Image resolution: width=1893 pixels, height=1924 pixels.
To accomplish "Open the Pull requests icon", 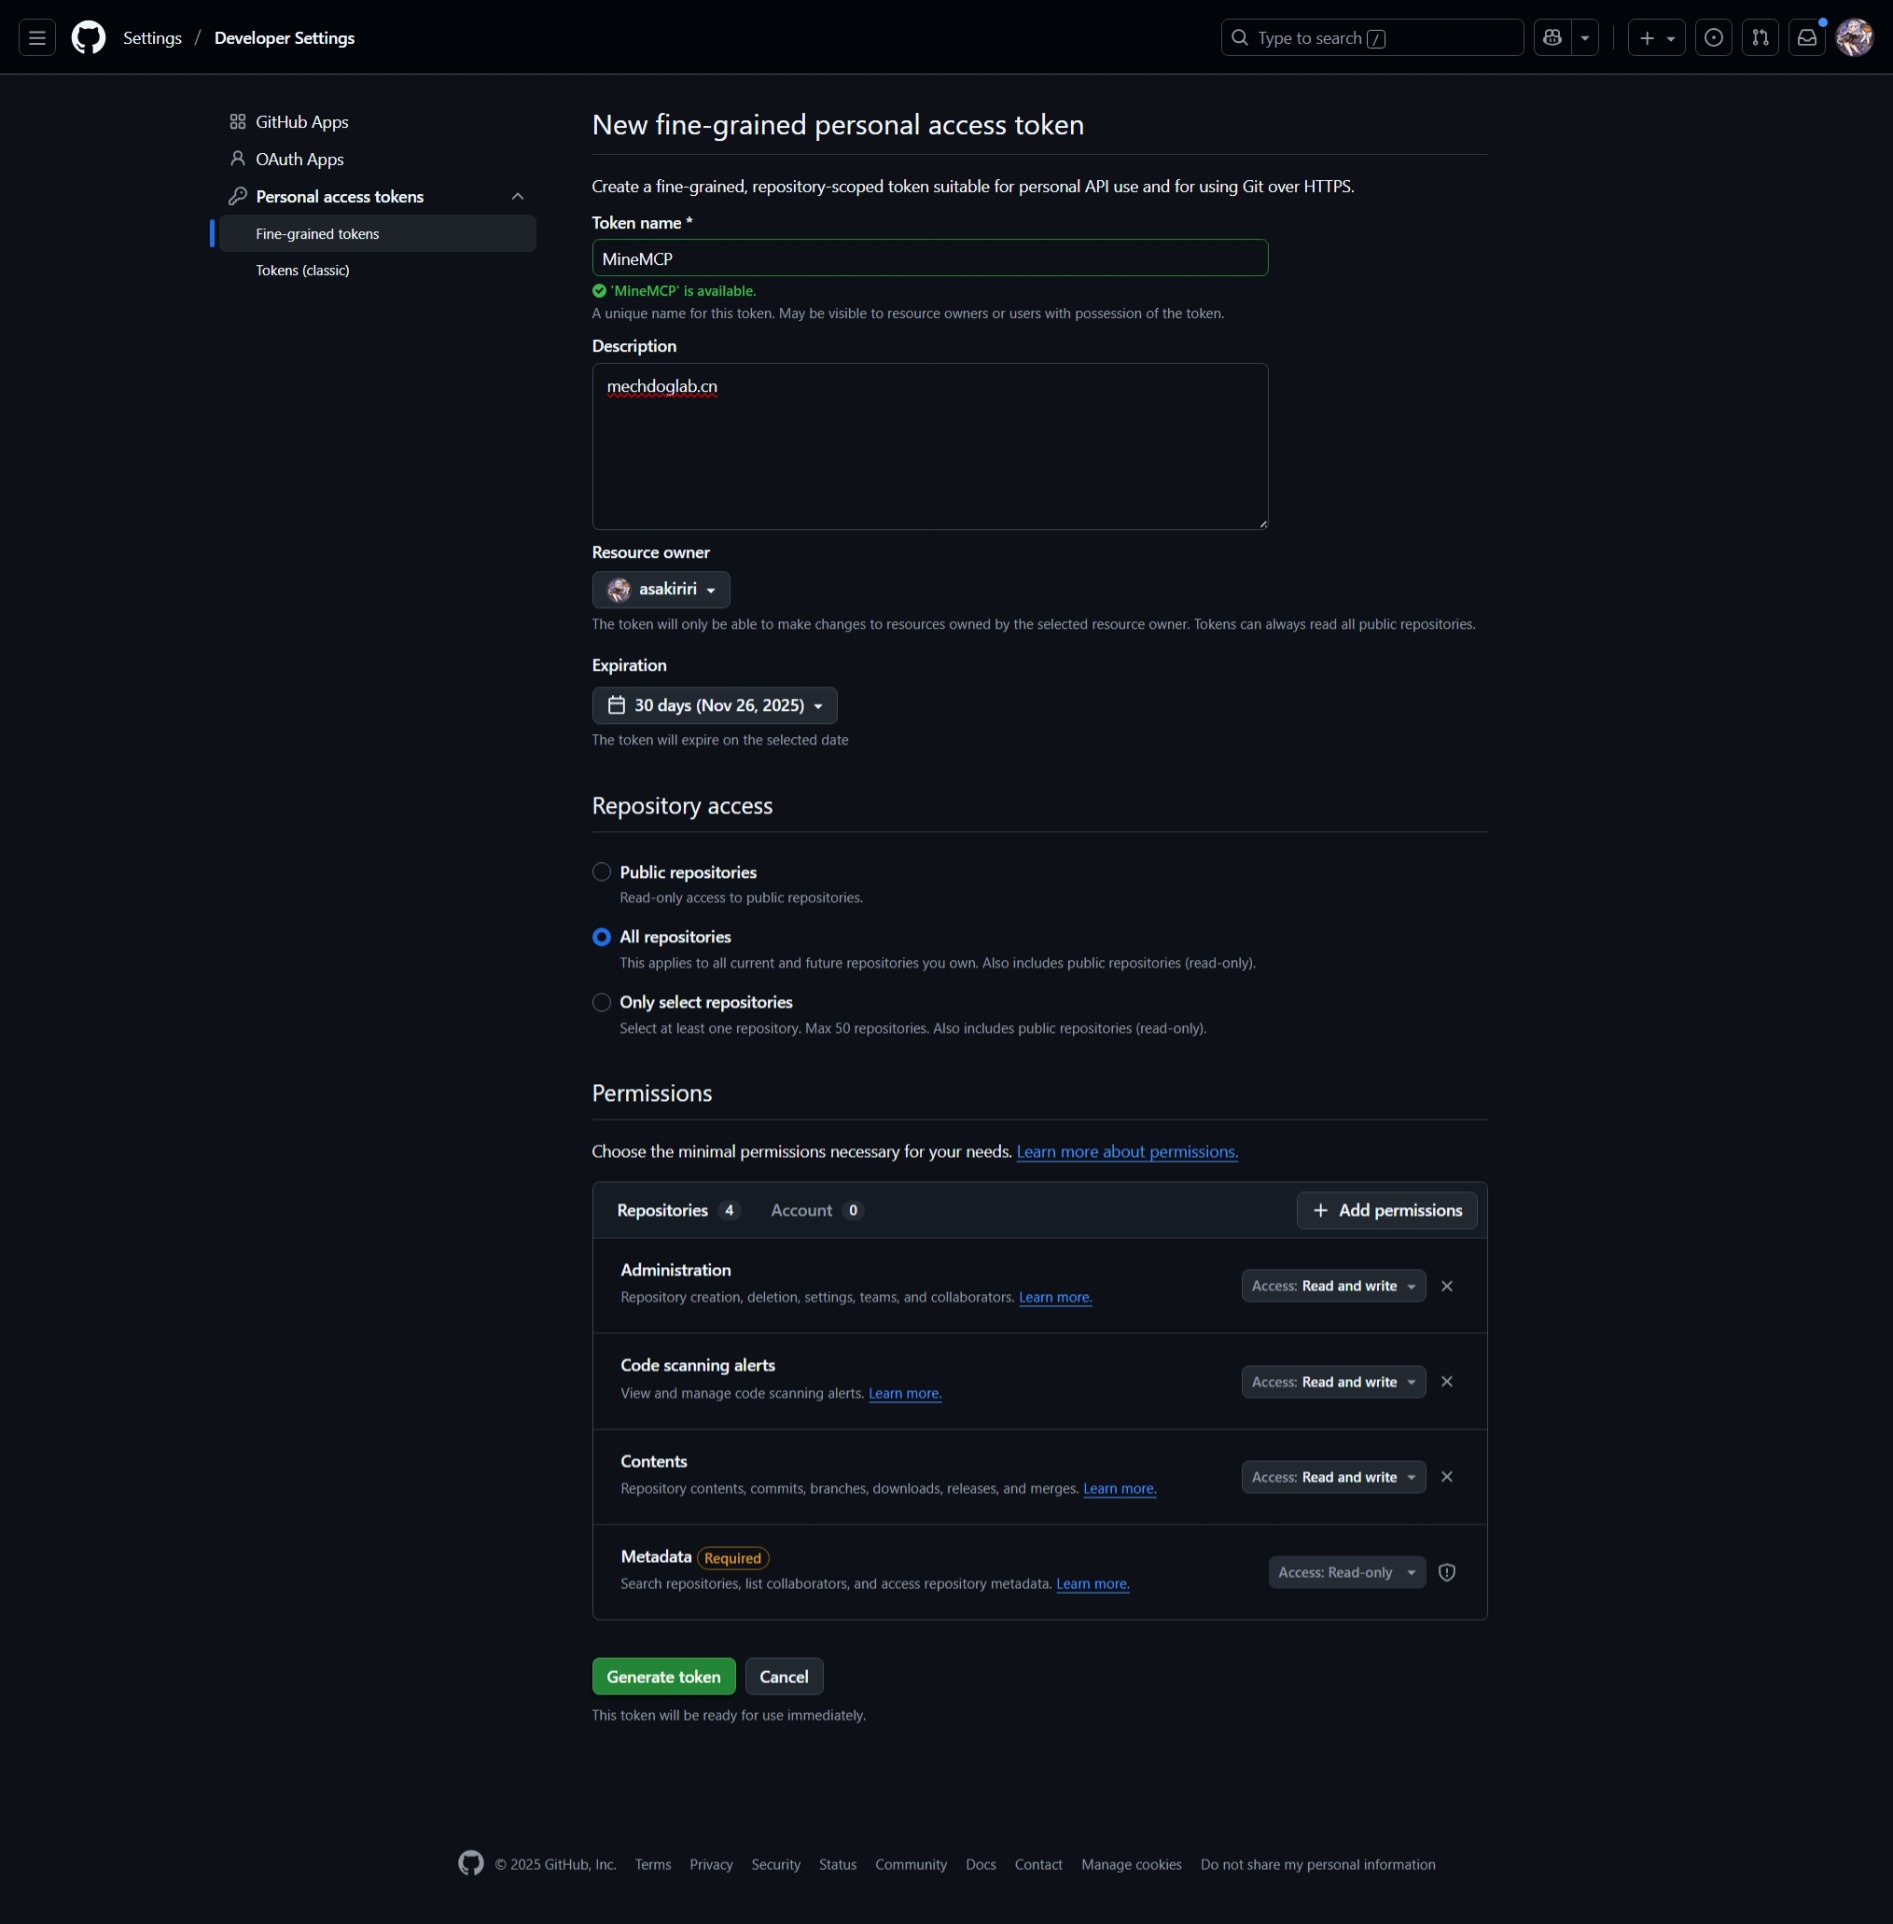I will (1760, 38).
